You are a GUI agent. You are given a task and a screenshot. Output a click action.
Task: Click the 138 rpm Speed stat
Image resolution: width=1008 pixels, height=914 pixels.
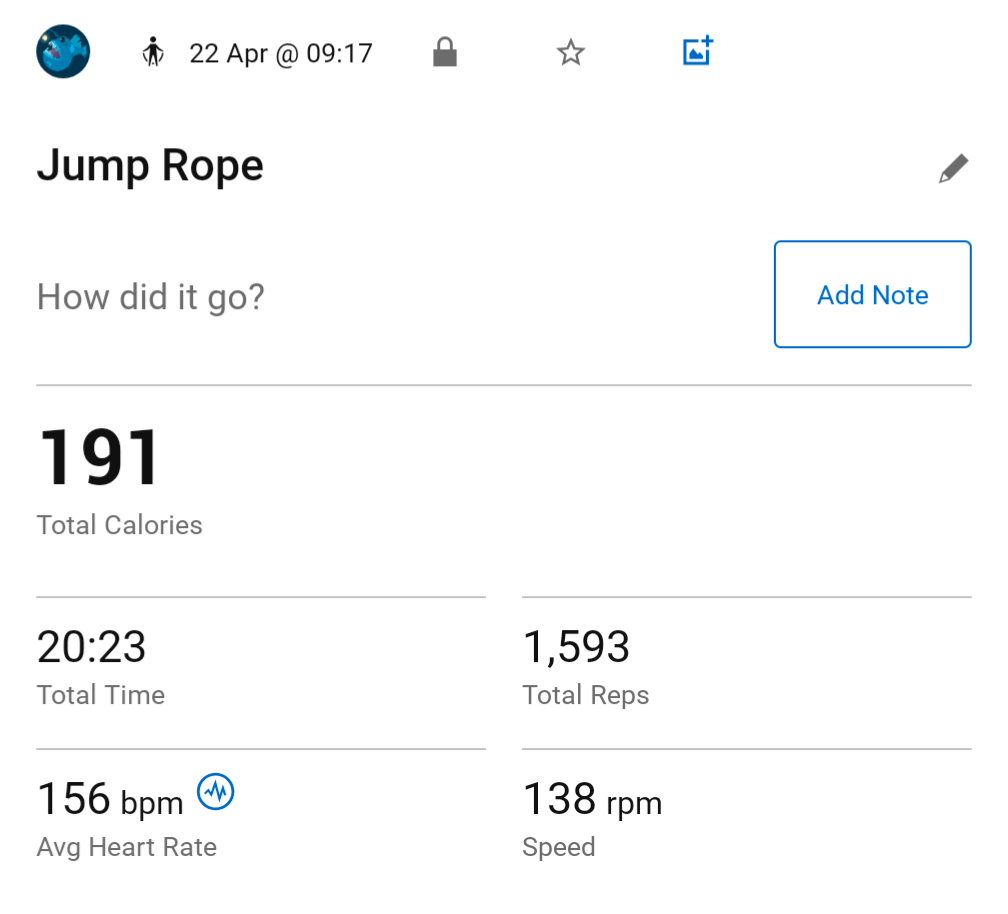(592, 800)
